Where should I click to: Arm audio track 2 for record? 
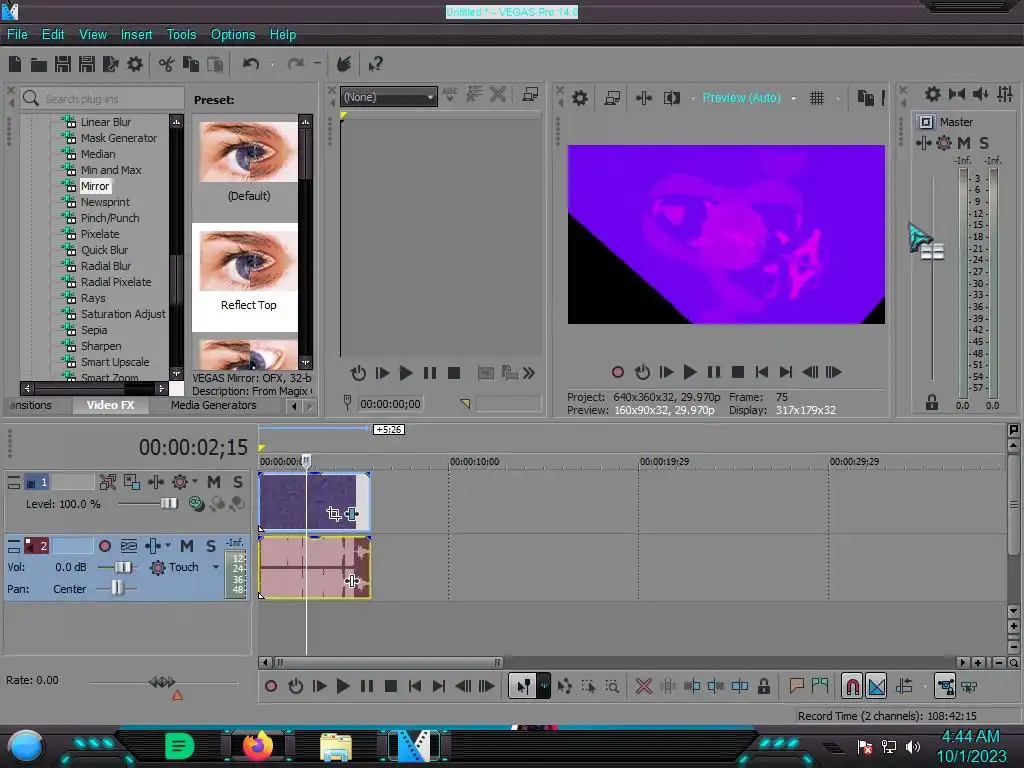point(104,546)
